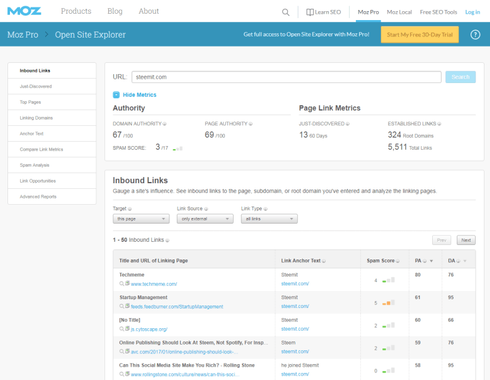Click the 3/17 spam score indicator bar
This screenshot has height=380, width=490.
[178, 148]
